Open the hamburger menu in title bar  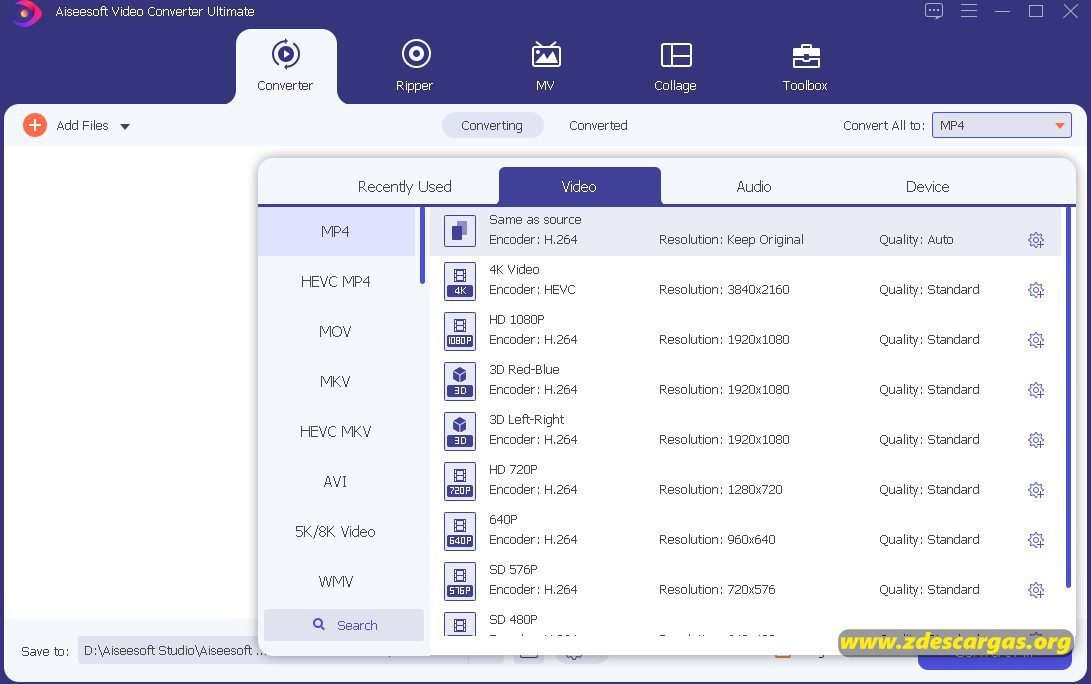969,11
